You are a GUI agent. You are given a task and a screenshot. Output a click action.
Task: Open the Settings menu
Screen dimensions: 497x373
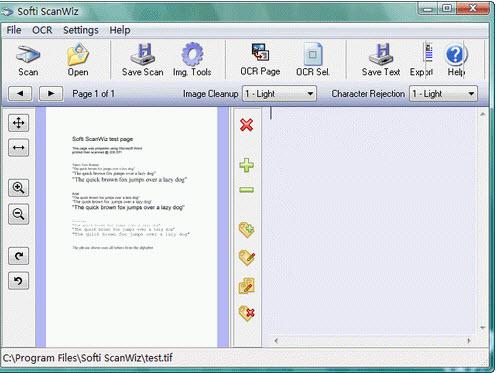81,30
